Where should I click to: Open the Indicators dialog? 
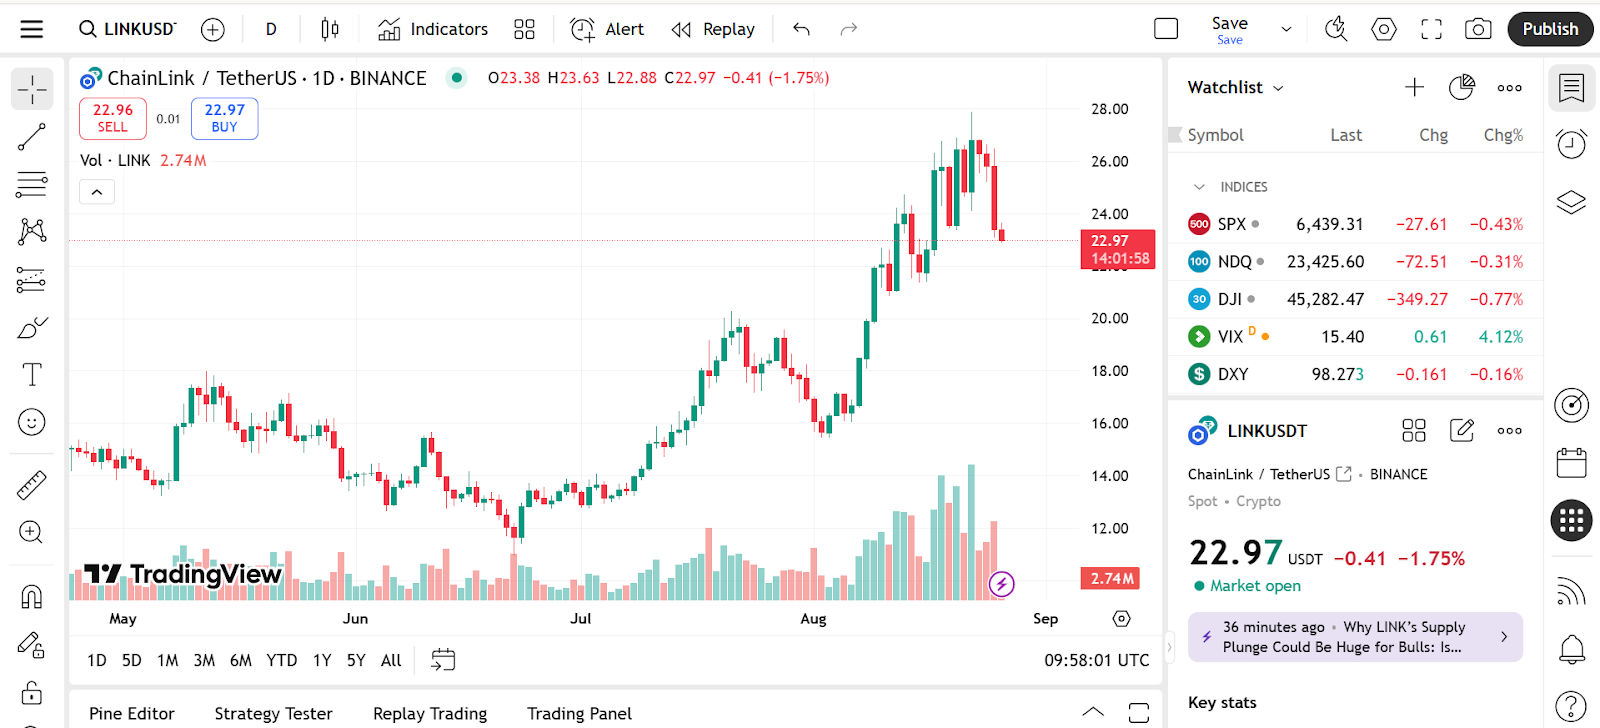(433, 29)
